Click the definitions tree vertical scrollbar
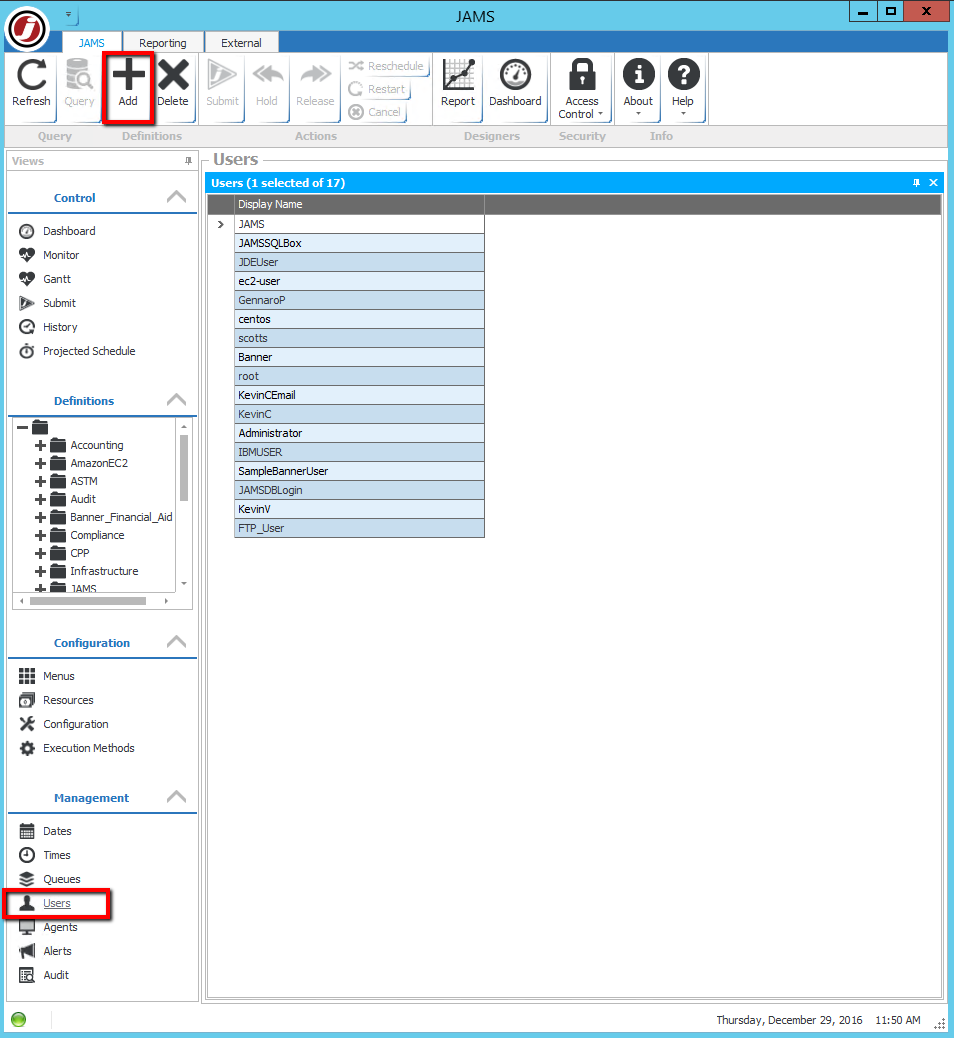Image resolution: width=954 pixels, height=1038 pixels. (x=183, y=468)
